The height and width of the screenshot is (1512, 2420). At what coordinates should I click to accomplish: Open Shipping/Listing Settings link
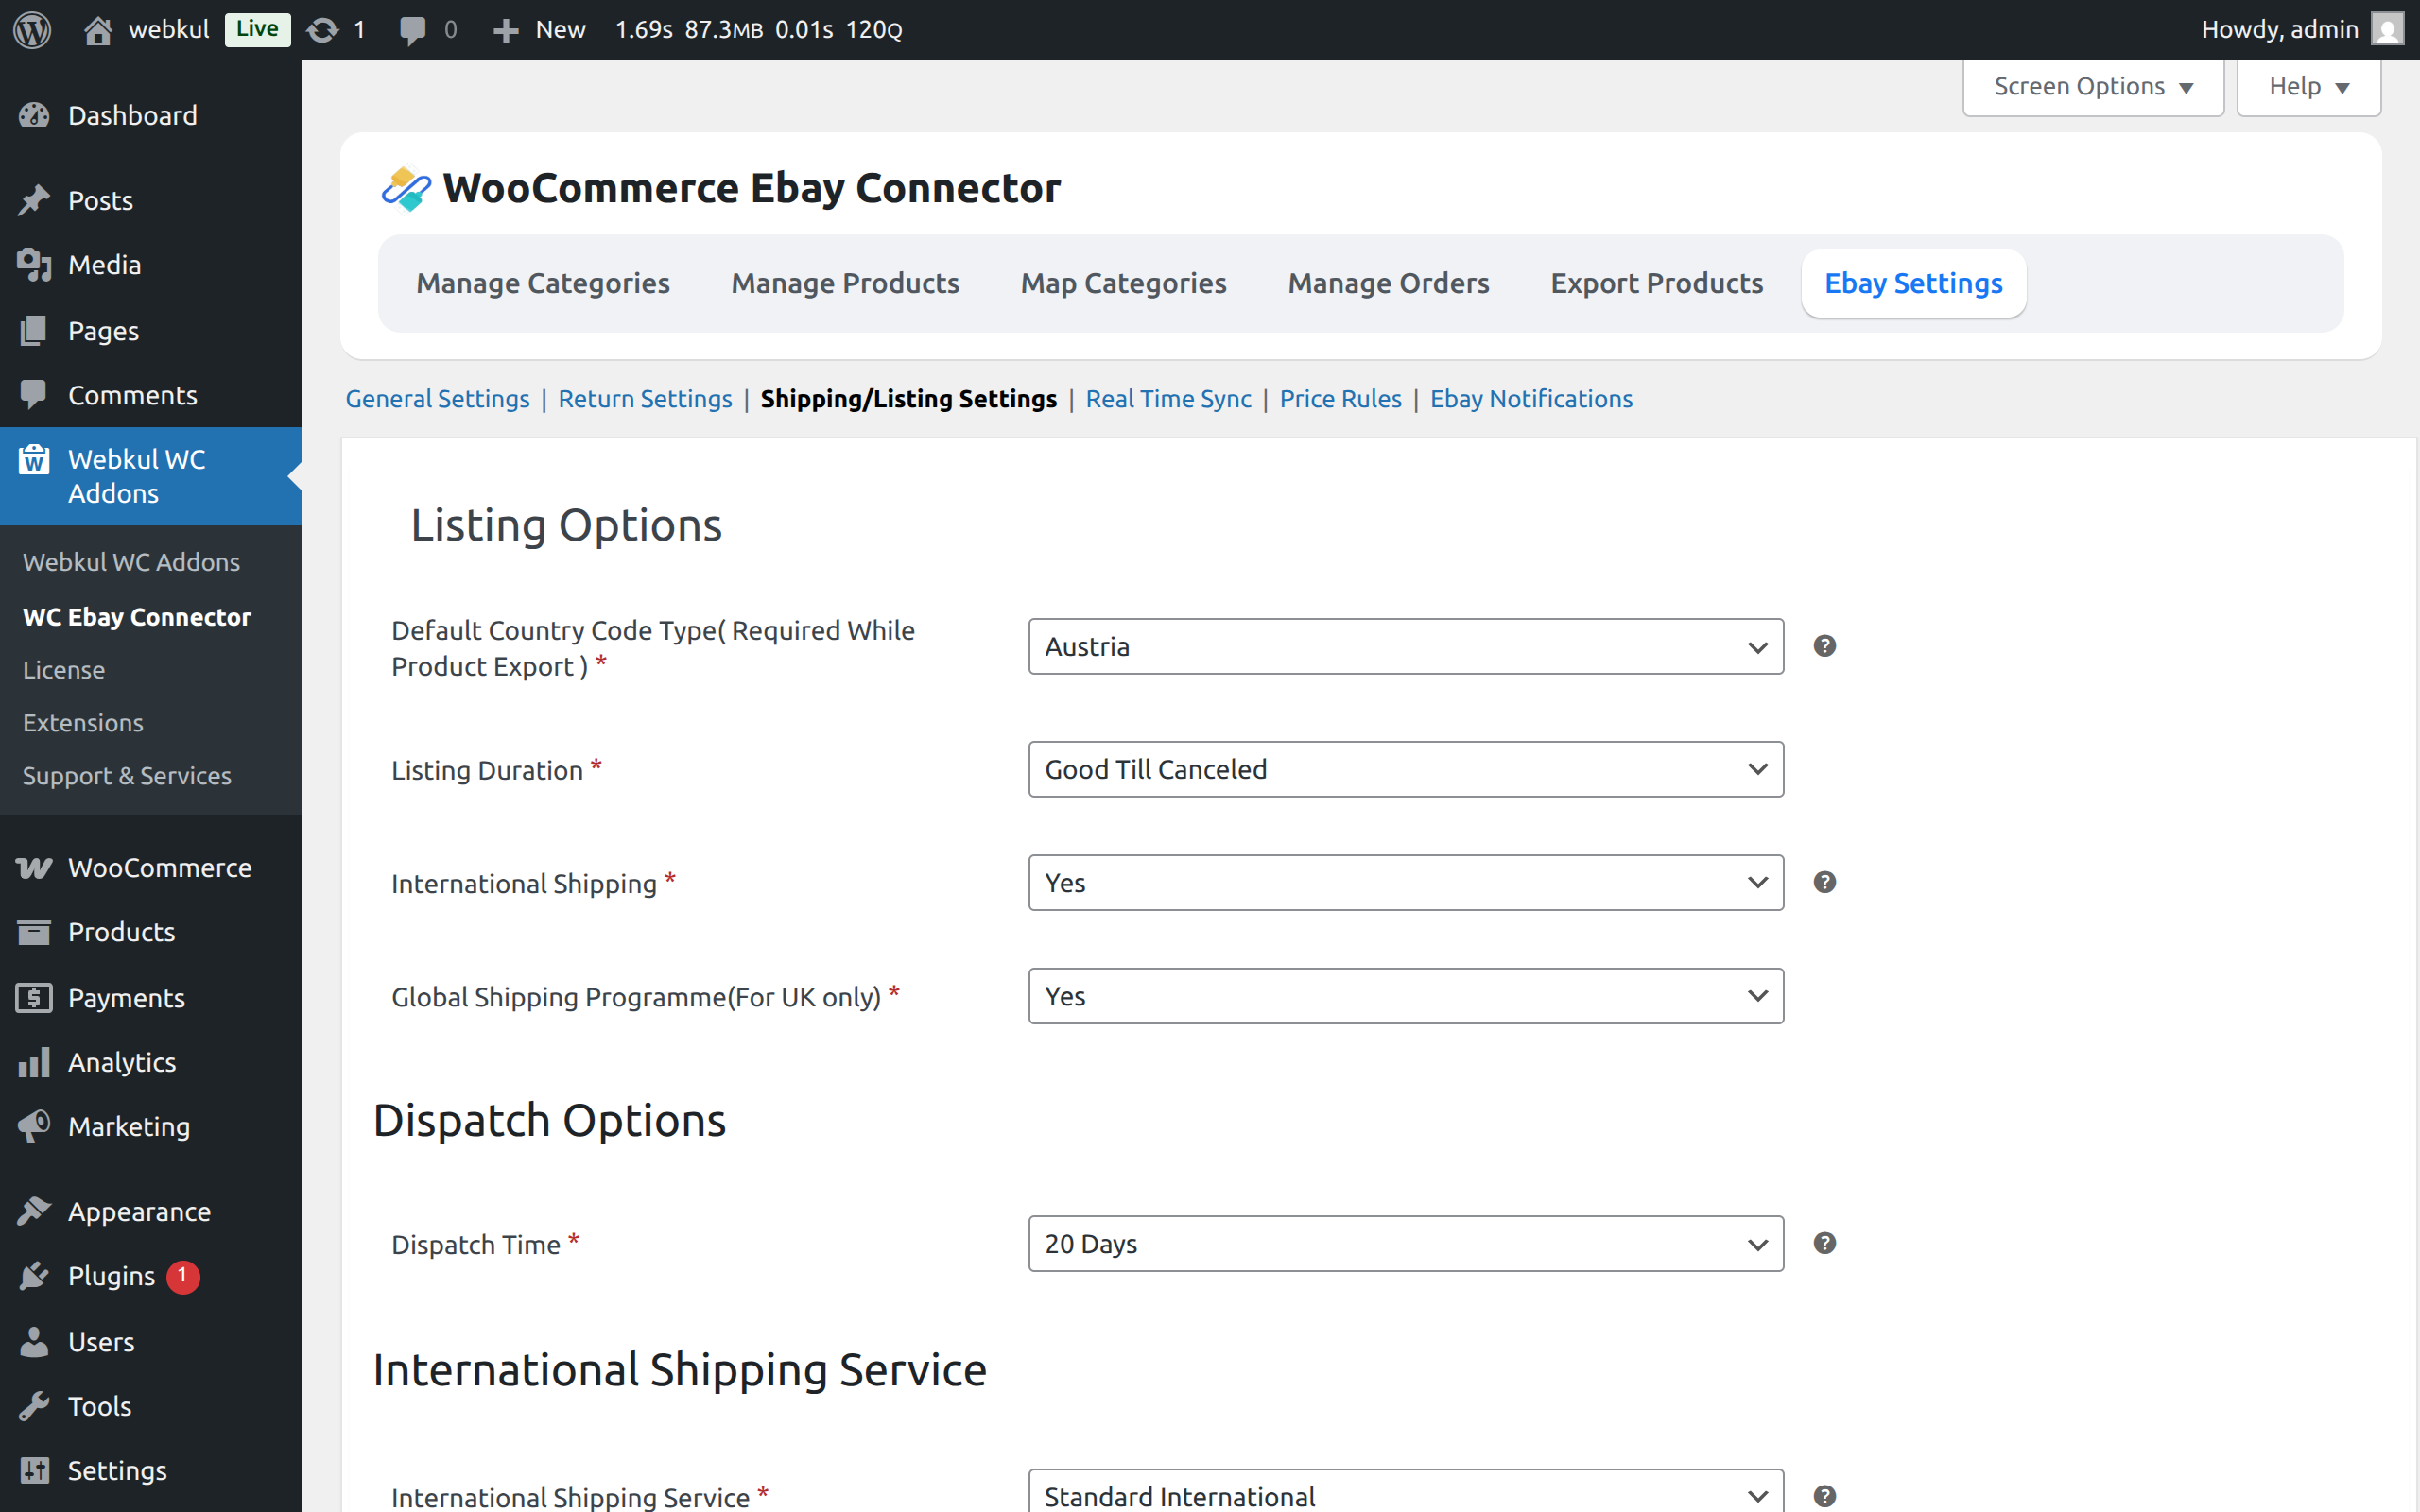pyautogui.click(x=908, y=399)
